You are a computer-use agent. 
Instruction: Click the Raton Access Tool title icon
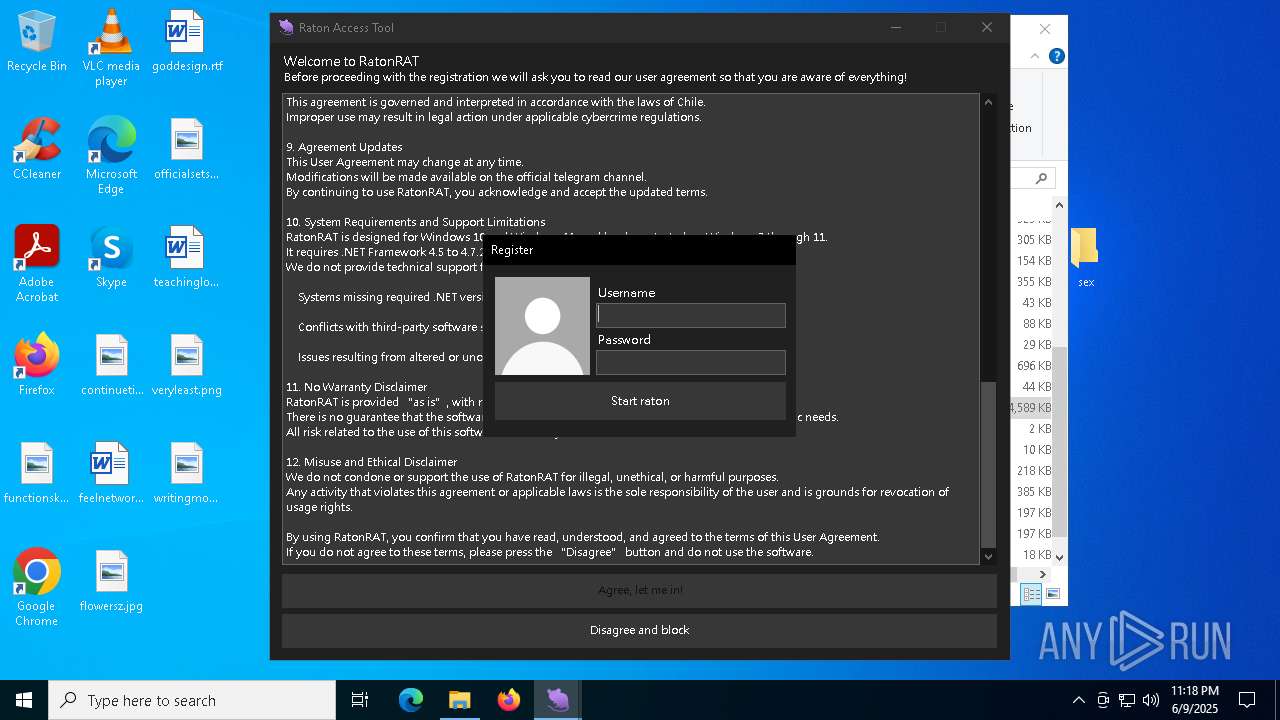(287, 28)
